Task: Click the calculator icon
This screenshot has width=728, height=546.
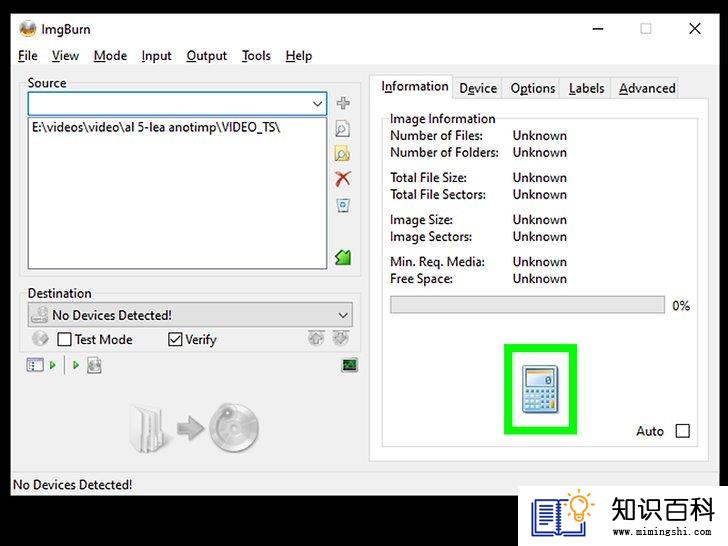Action: coord(540,389)
